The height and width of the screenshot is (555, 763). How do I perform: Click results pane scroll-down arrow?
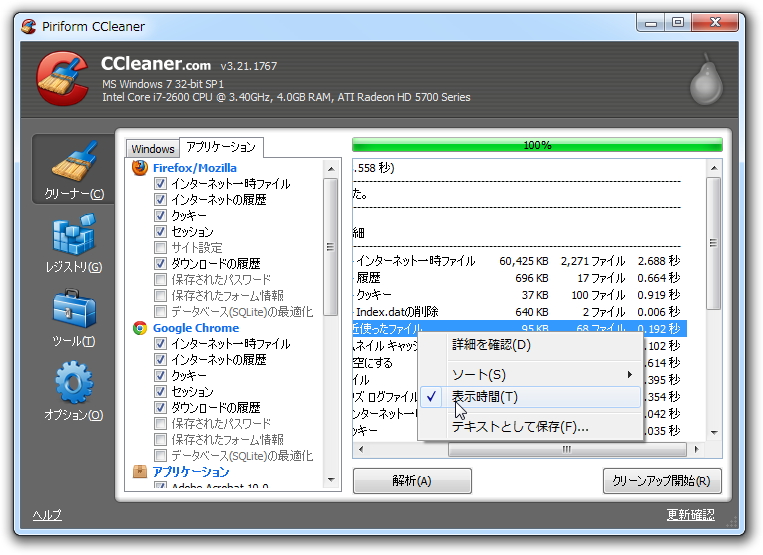[714, 432]
